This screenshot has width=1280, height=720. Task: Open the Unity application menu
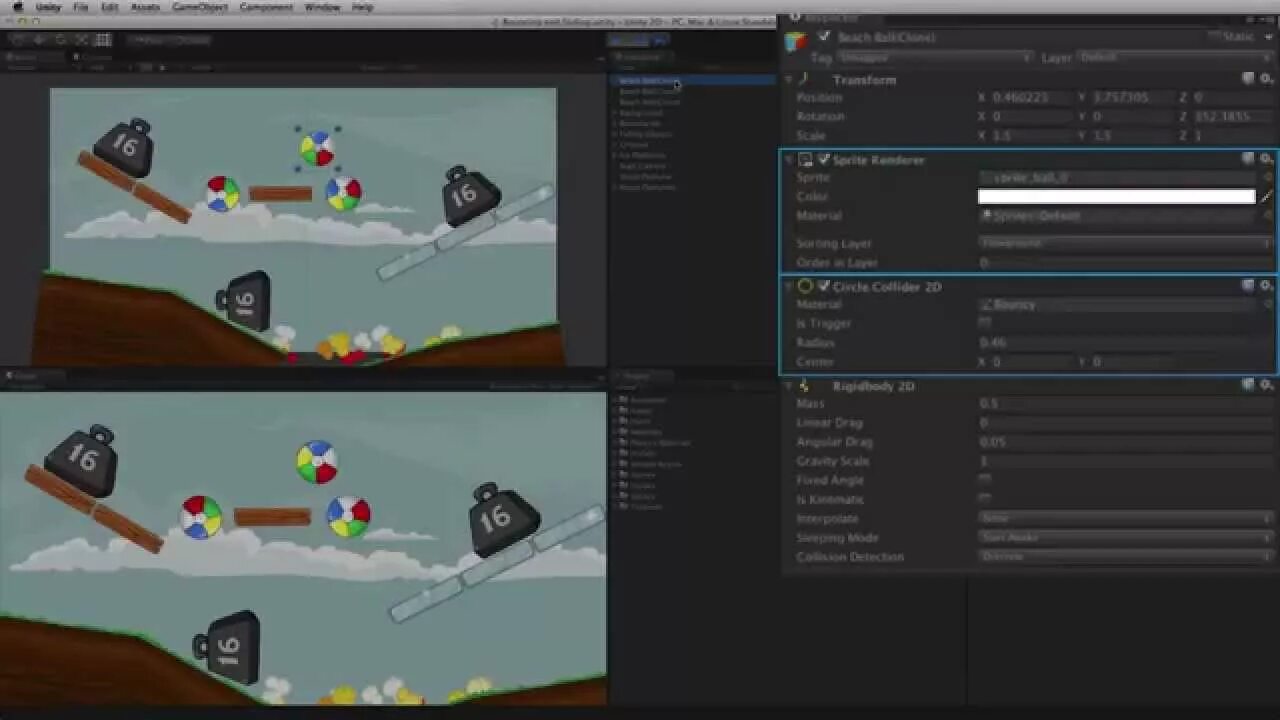(48, 7)
